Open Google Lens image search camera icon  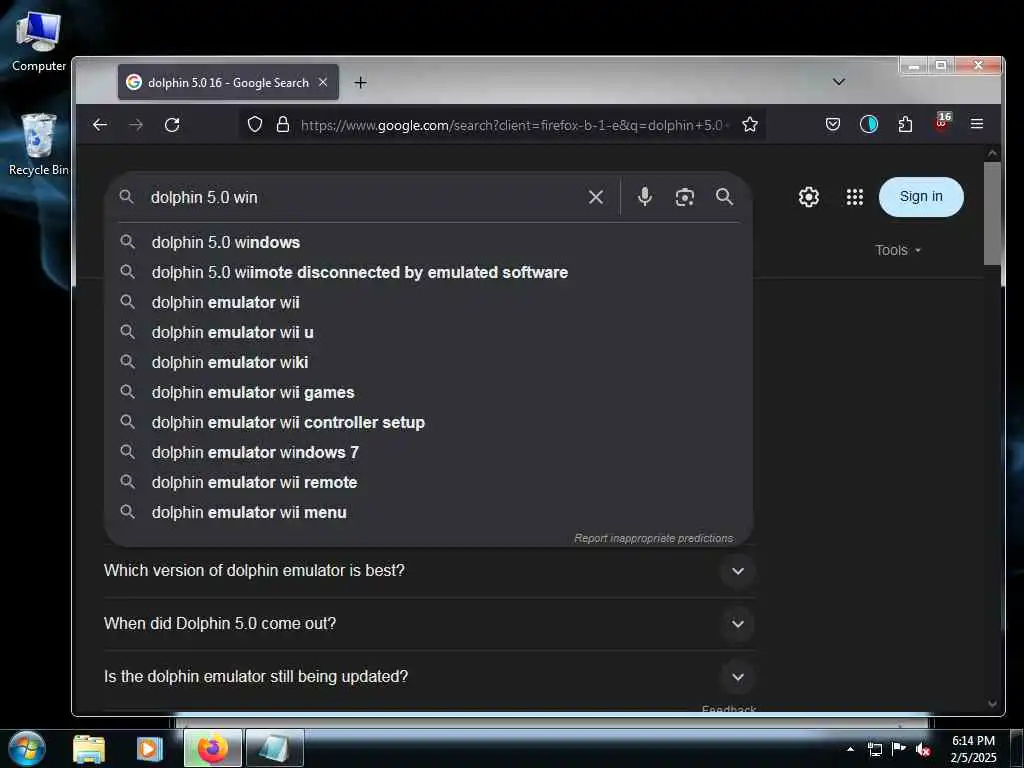(684, 197)
